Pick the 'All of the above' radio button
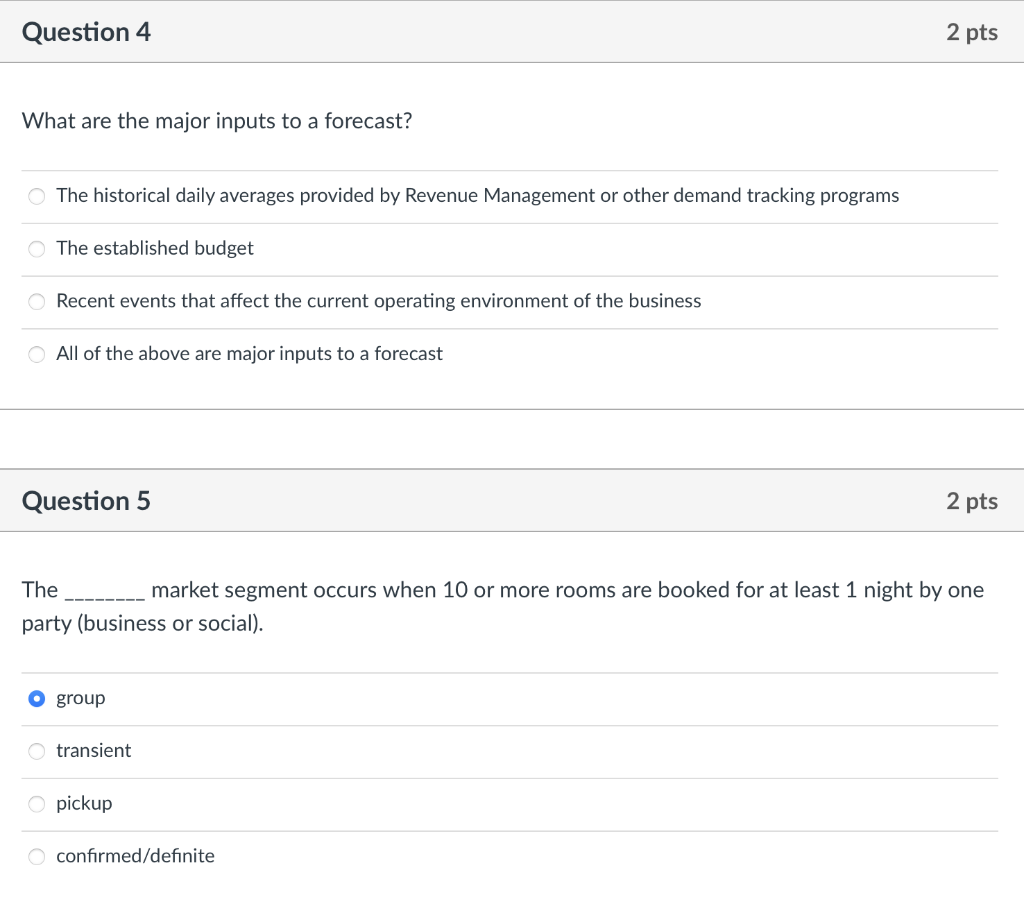Viewport: 1024px width, 904px height. 37,354
